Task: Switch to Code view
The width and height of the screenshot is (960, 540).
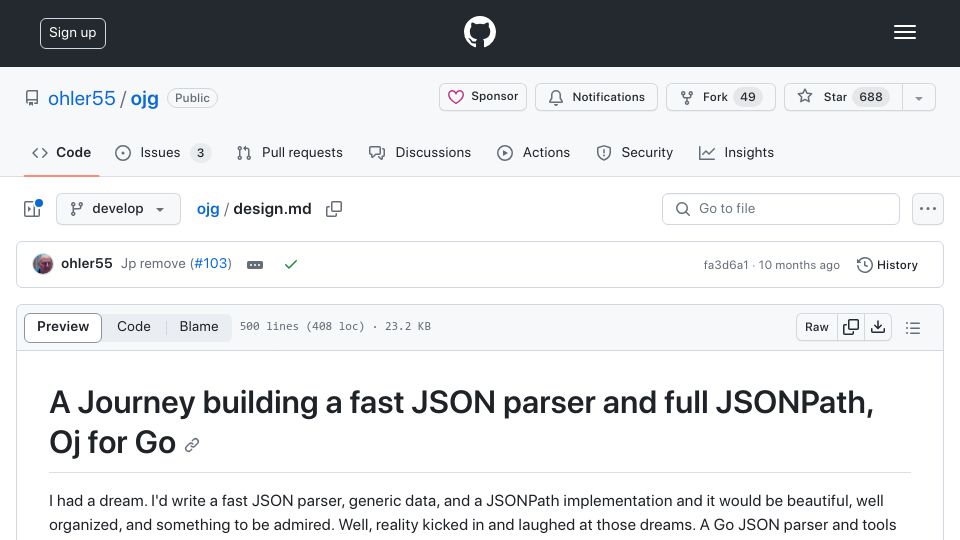Action: [x=133, y=327]
